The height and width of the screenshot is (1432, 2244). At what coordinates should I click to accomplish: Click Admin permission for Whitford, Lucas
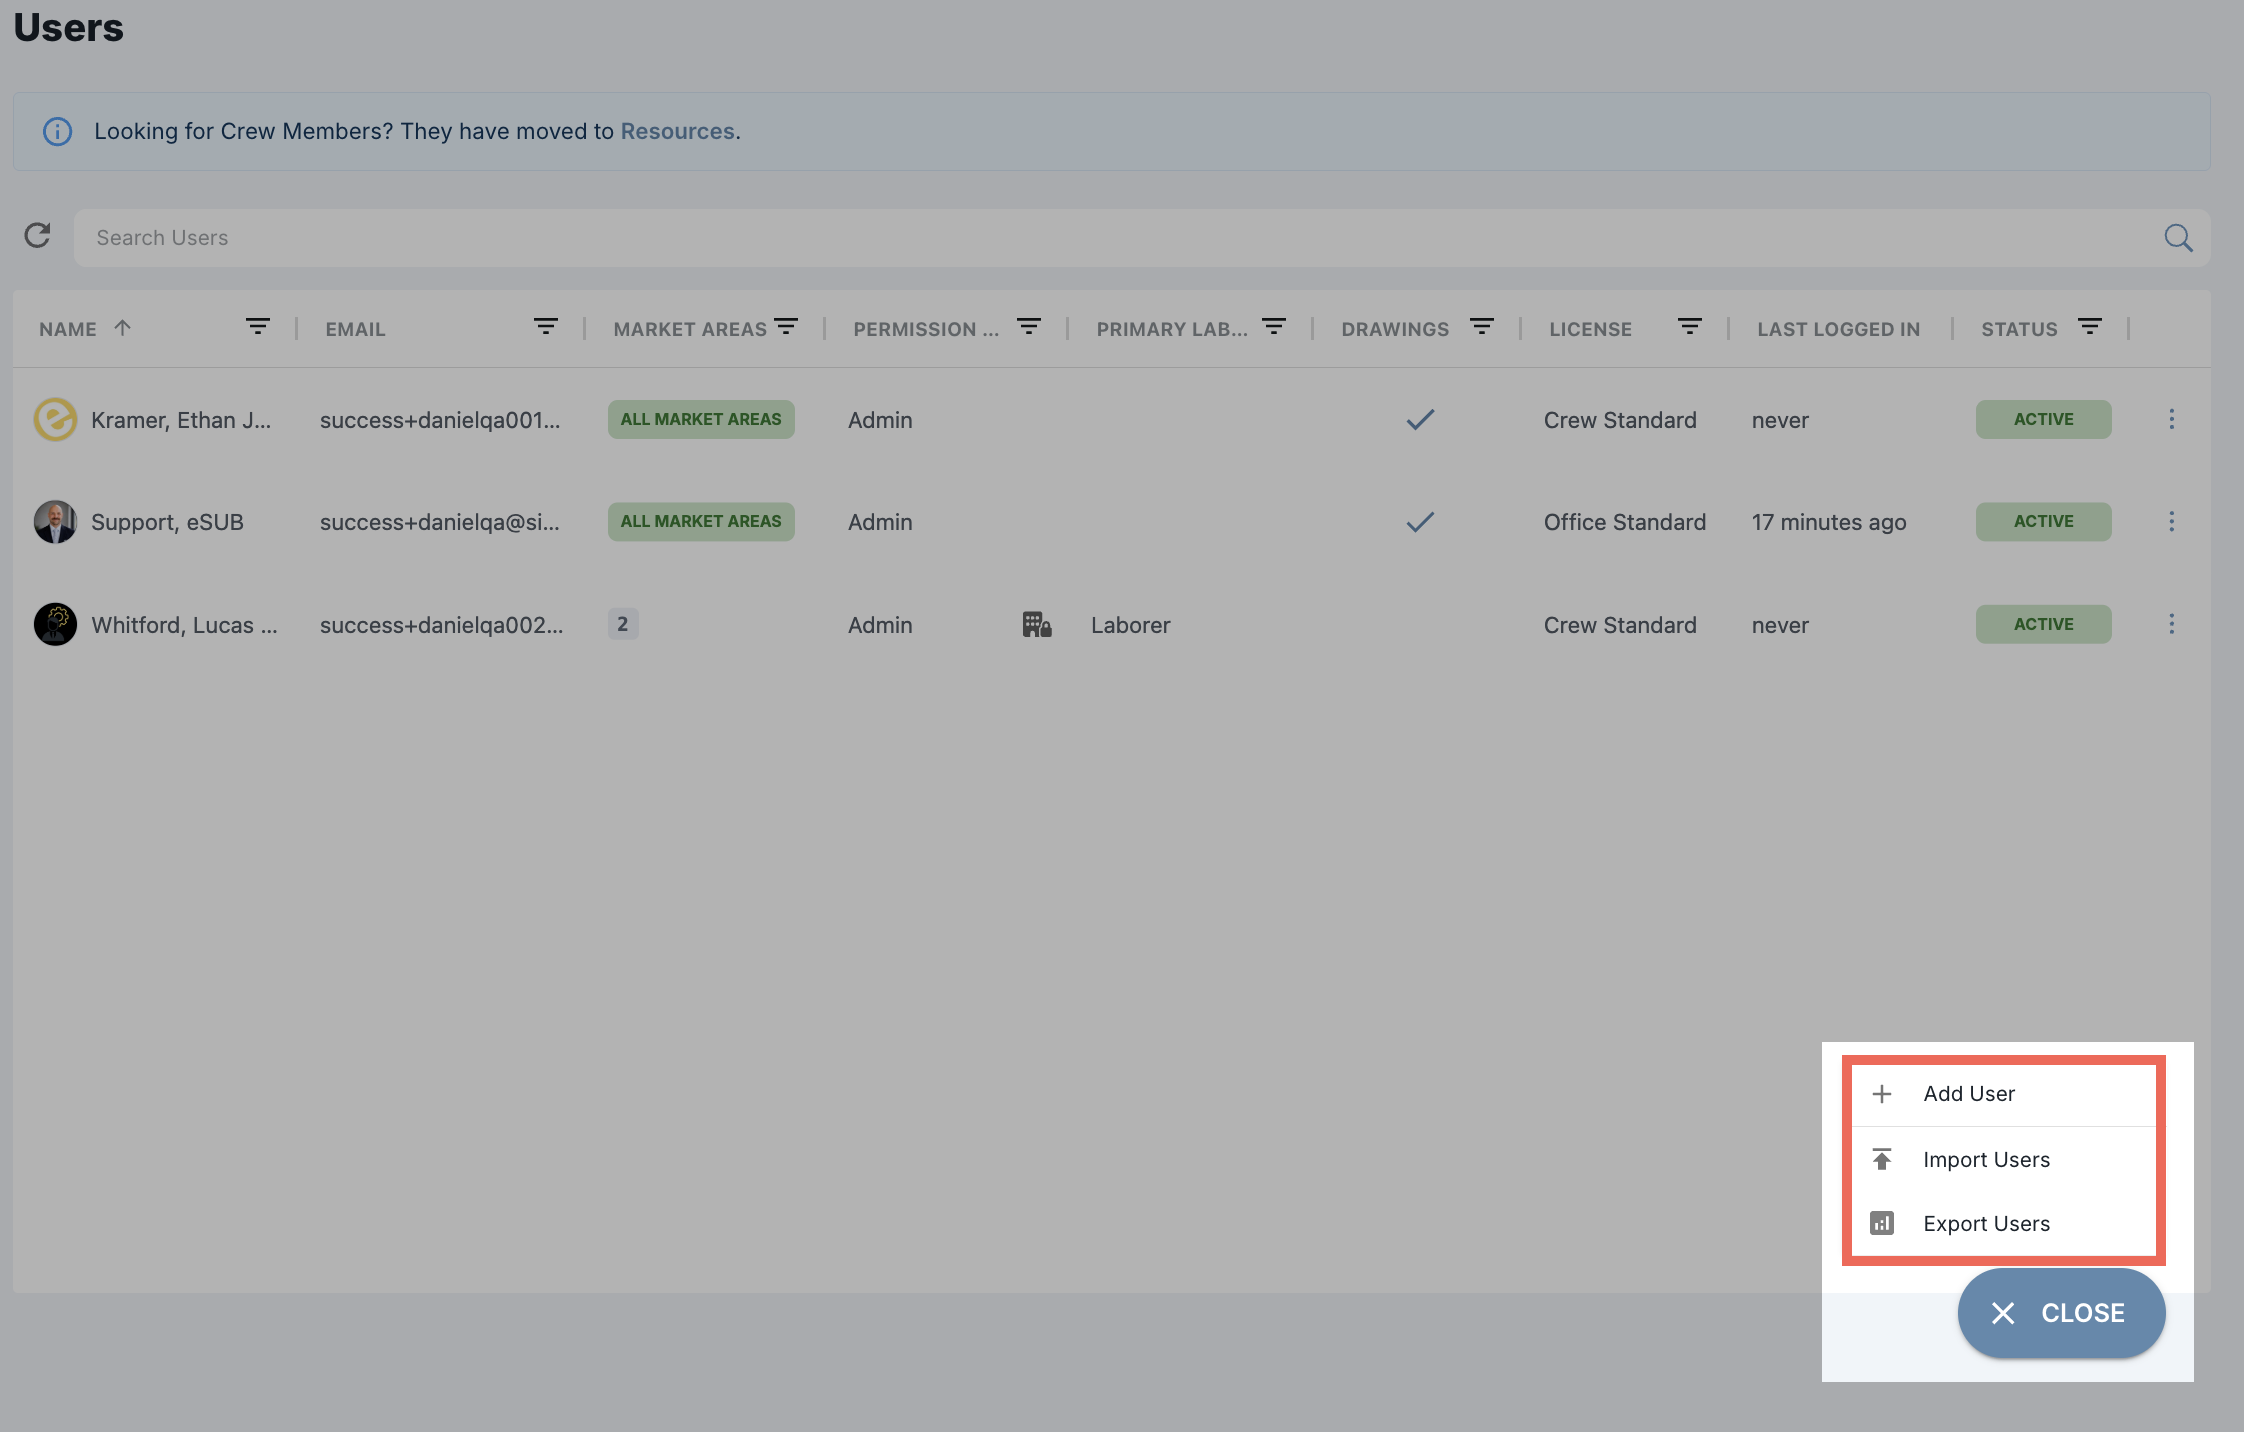click(x=880, y=625)
